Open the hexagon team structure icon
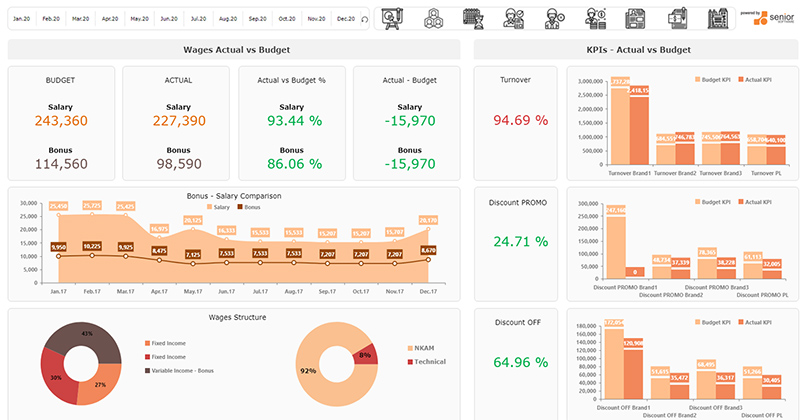Image resolution: width=800 pixels, height=420 pixels. pyautogui.click(x=433, y=19)
